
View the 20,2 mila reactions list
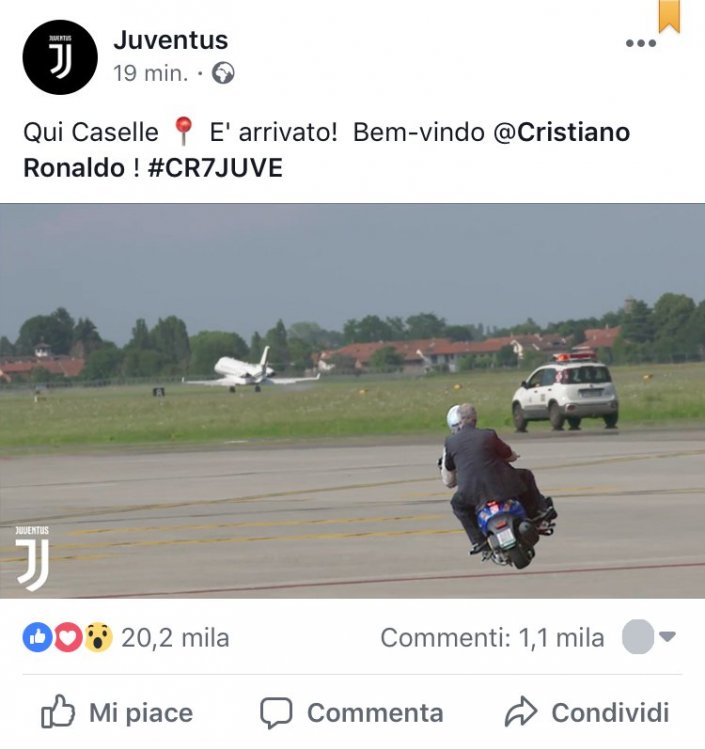(x=175, y=638)
